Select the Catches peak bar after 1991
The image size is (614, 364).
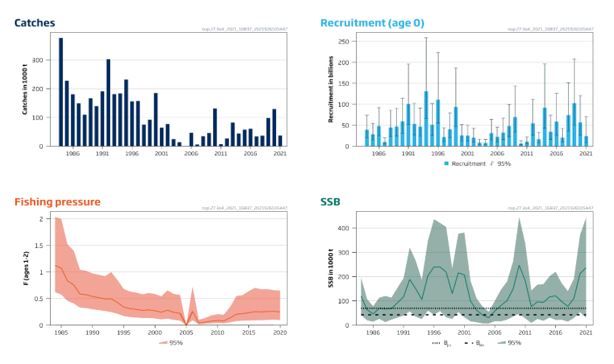(108, 103)
